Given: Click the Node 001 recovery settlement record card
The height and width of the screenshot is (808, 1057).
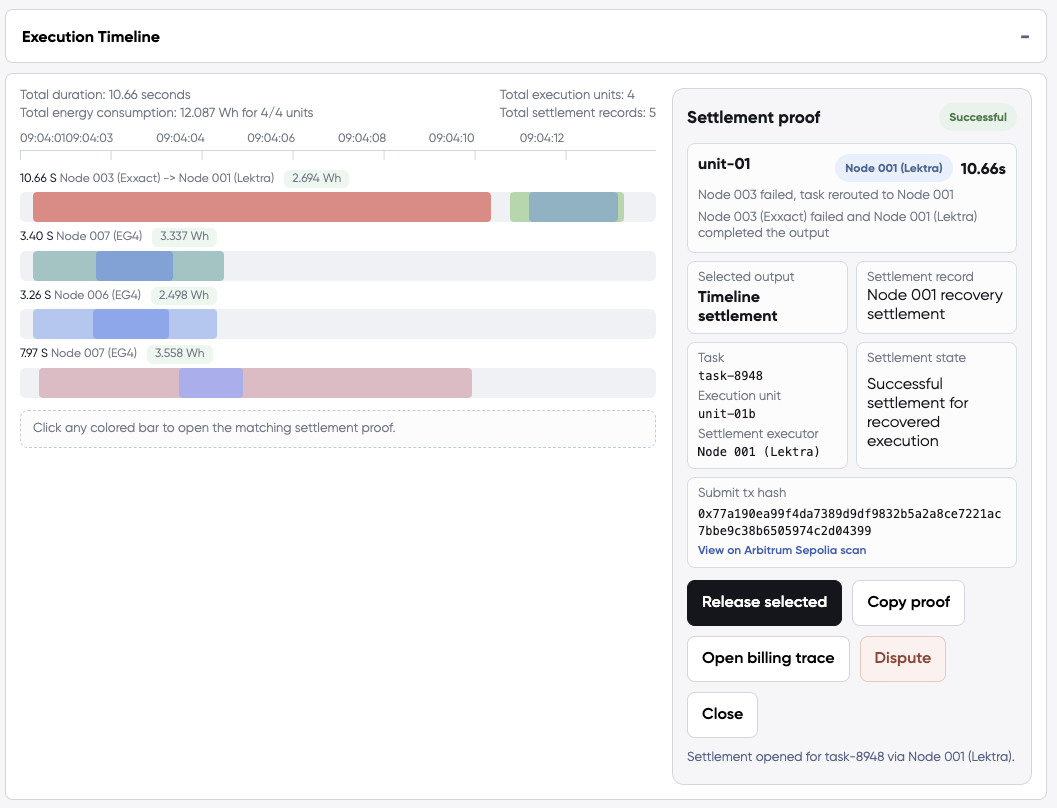Looking at the screenshot, I should click(x=935, y=297).
